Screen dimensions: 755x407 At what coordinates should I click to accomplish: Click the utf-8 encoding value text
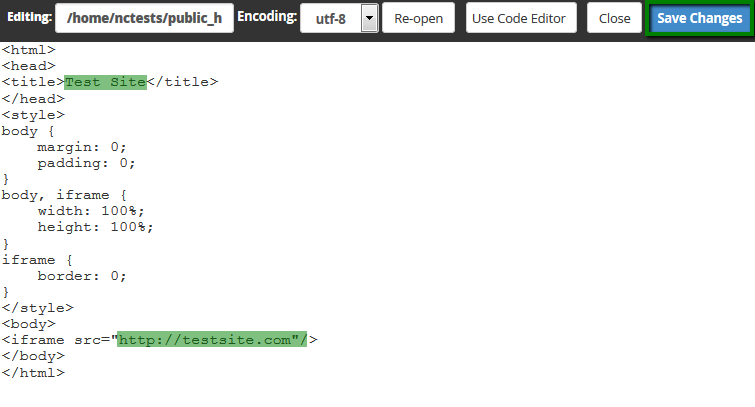(331, 19)
